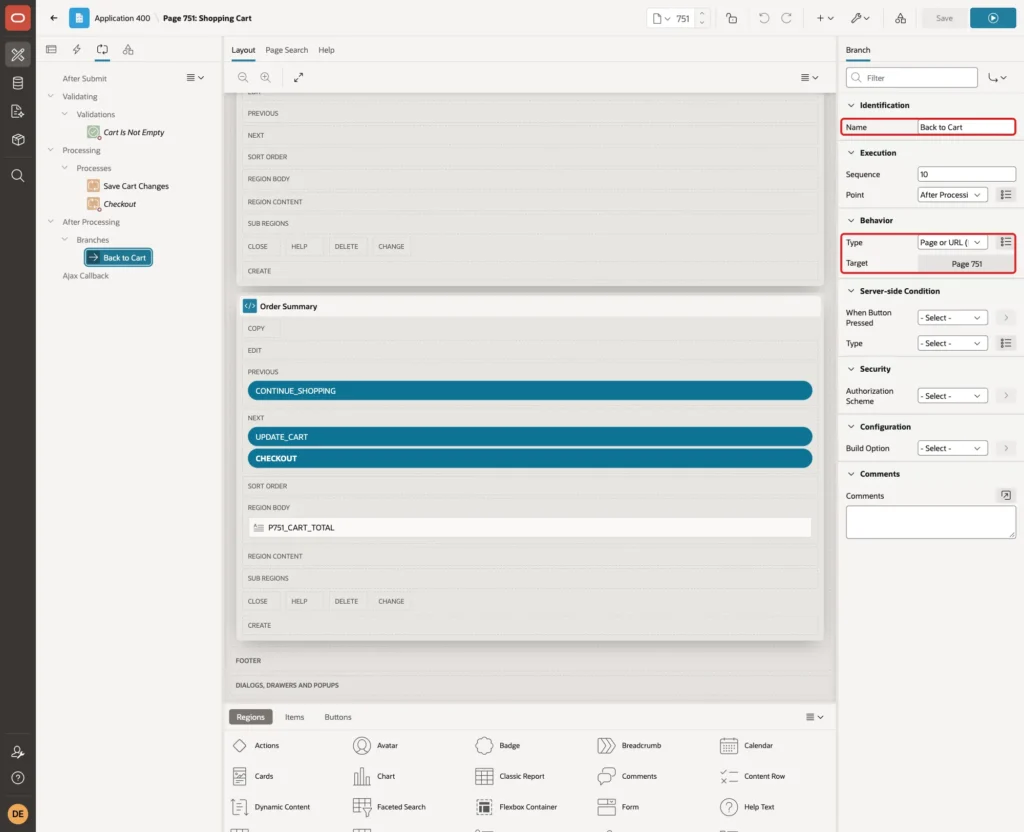Image resolution: width=1024 pixels, height=832 pixels.
Task: Select the Page Search tab
Action: click(286, 50)
